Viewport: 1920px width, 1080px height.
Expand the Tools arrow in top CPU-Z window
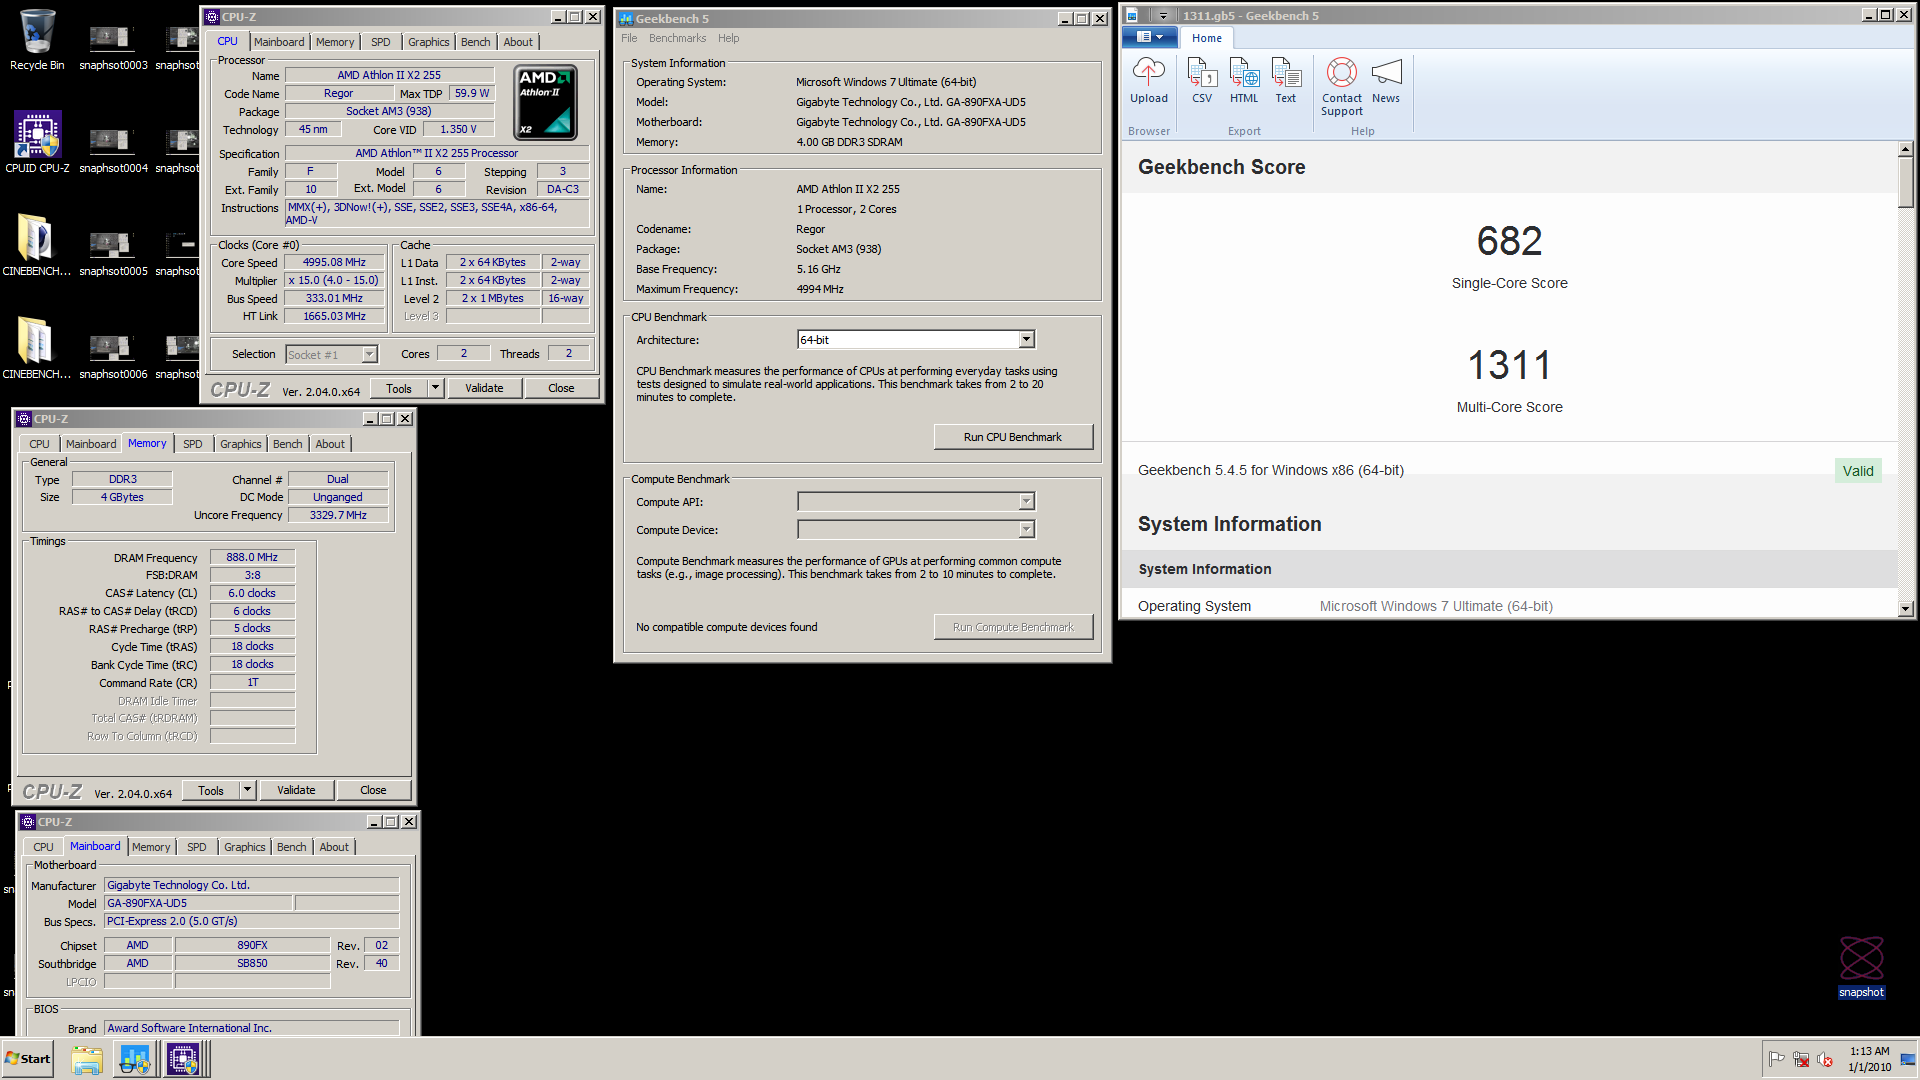[x=435, y=388]
